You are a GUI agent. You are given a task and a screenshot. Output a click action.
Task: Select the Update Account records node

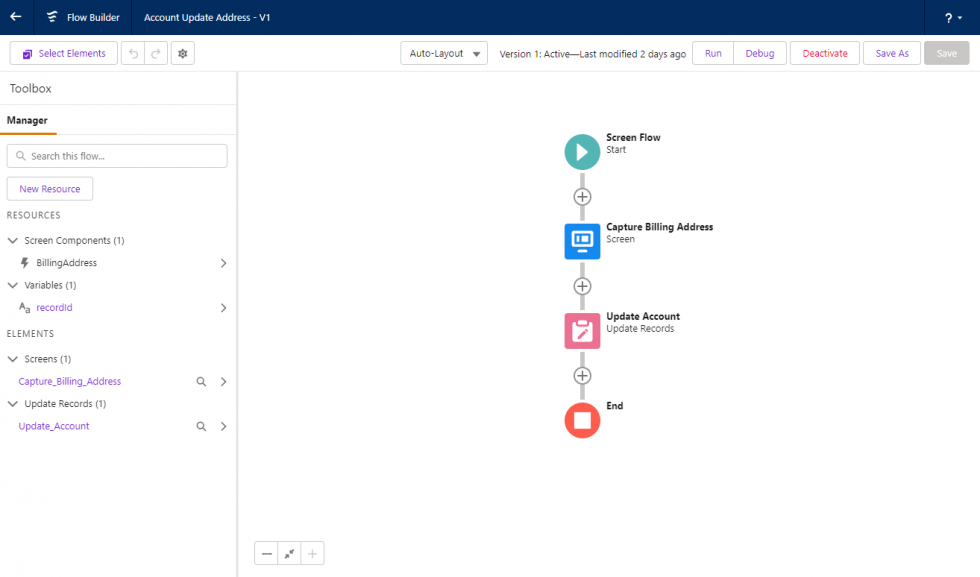(582, 331)
